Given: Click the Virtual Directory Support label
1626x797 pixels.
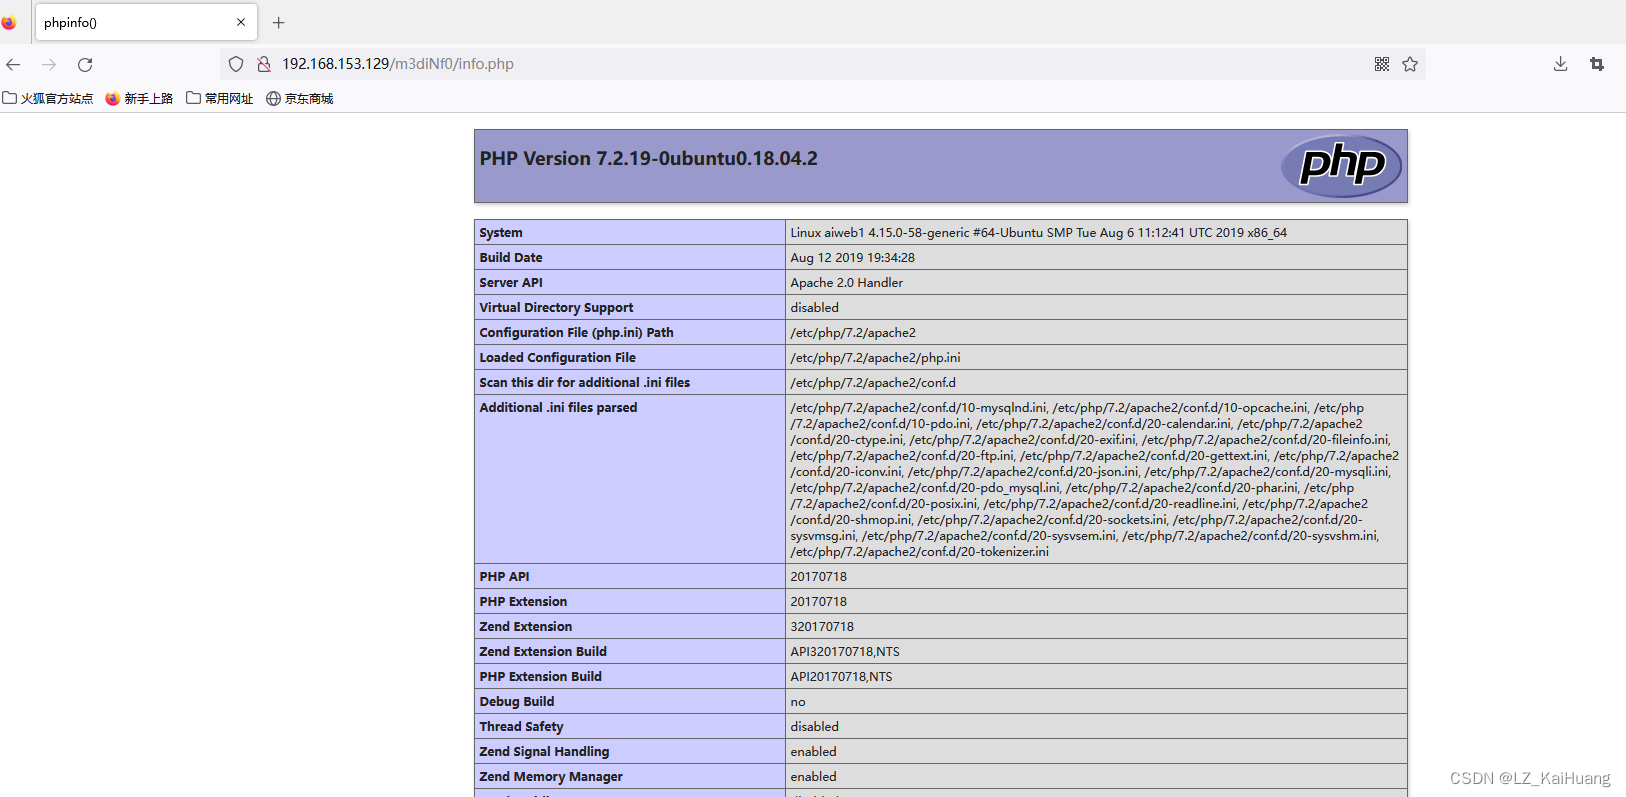Looking at the screenshot, I should [556, 308].
